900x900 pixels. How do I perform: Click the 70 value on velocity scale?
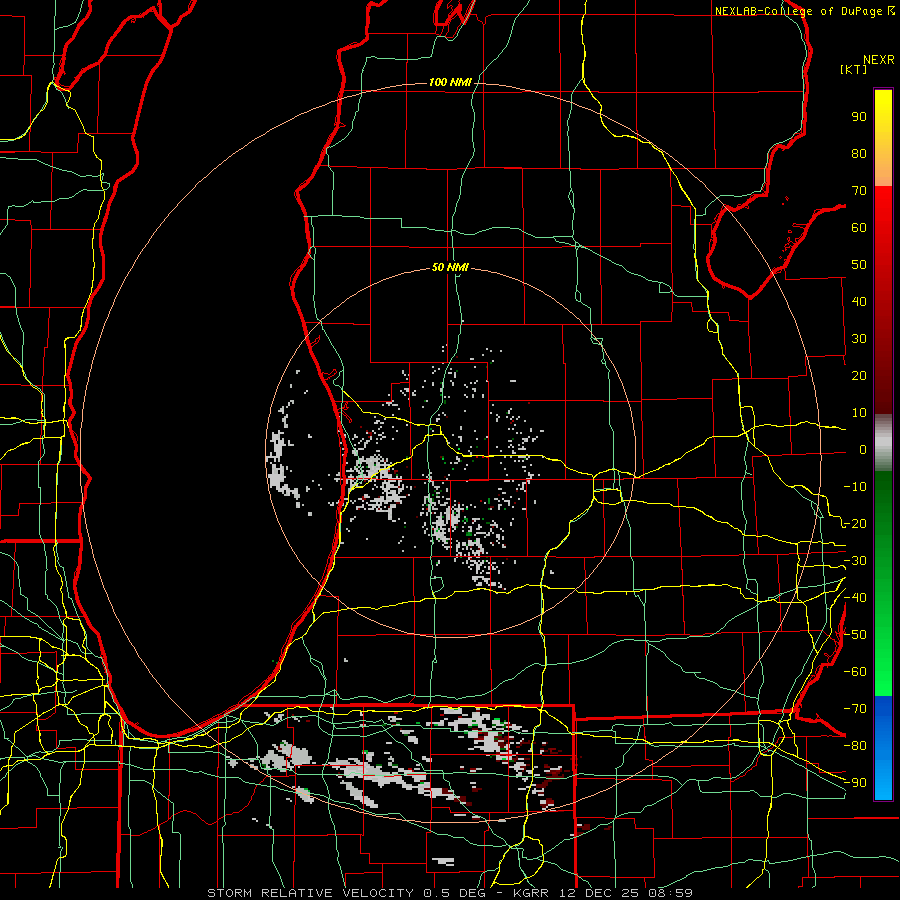[x=859, y=191]
